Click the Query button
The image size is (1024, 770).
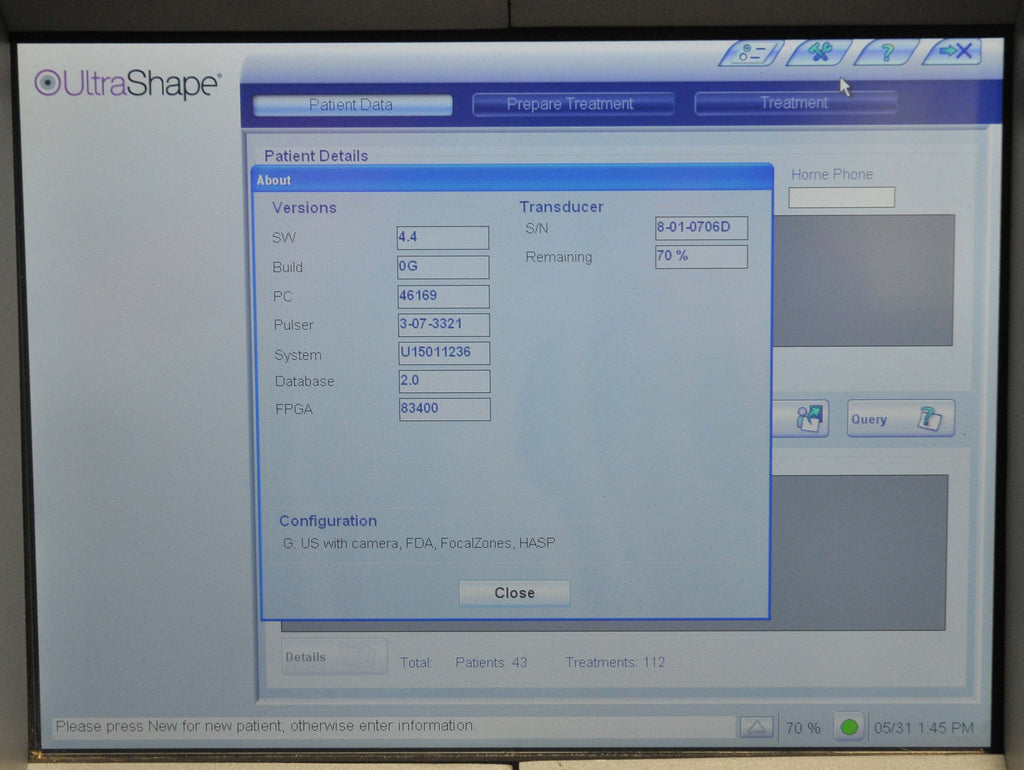click(x=901, y=419)
